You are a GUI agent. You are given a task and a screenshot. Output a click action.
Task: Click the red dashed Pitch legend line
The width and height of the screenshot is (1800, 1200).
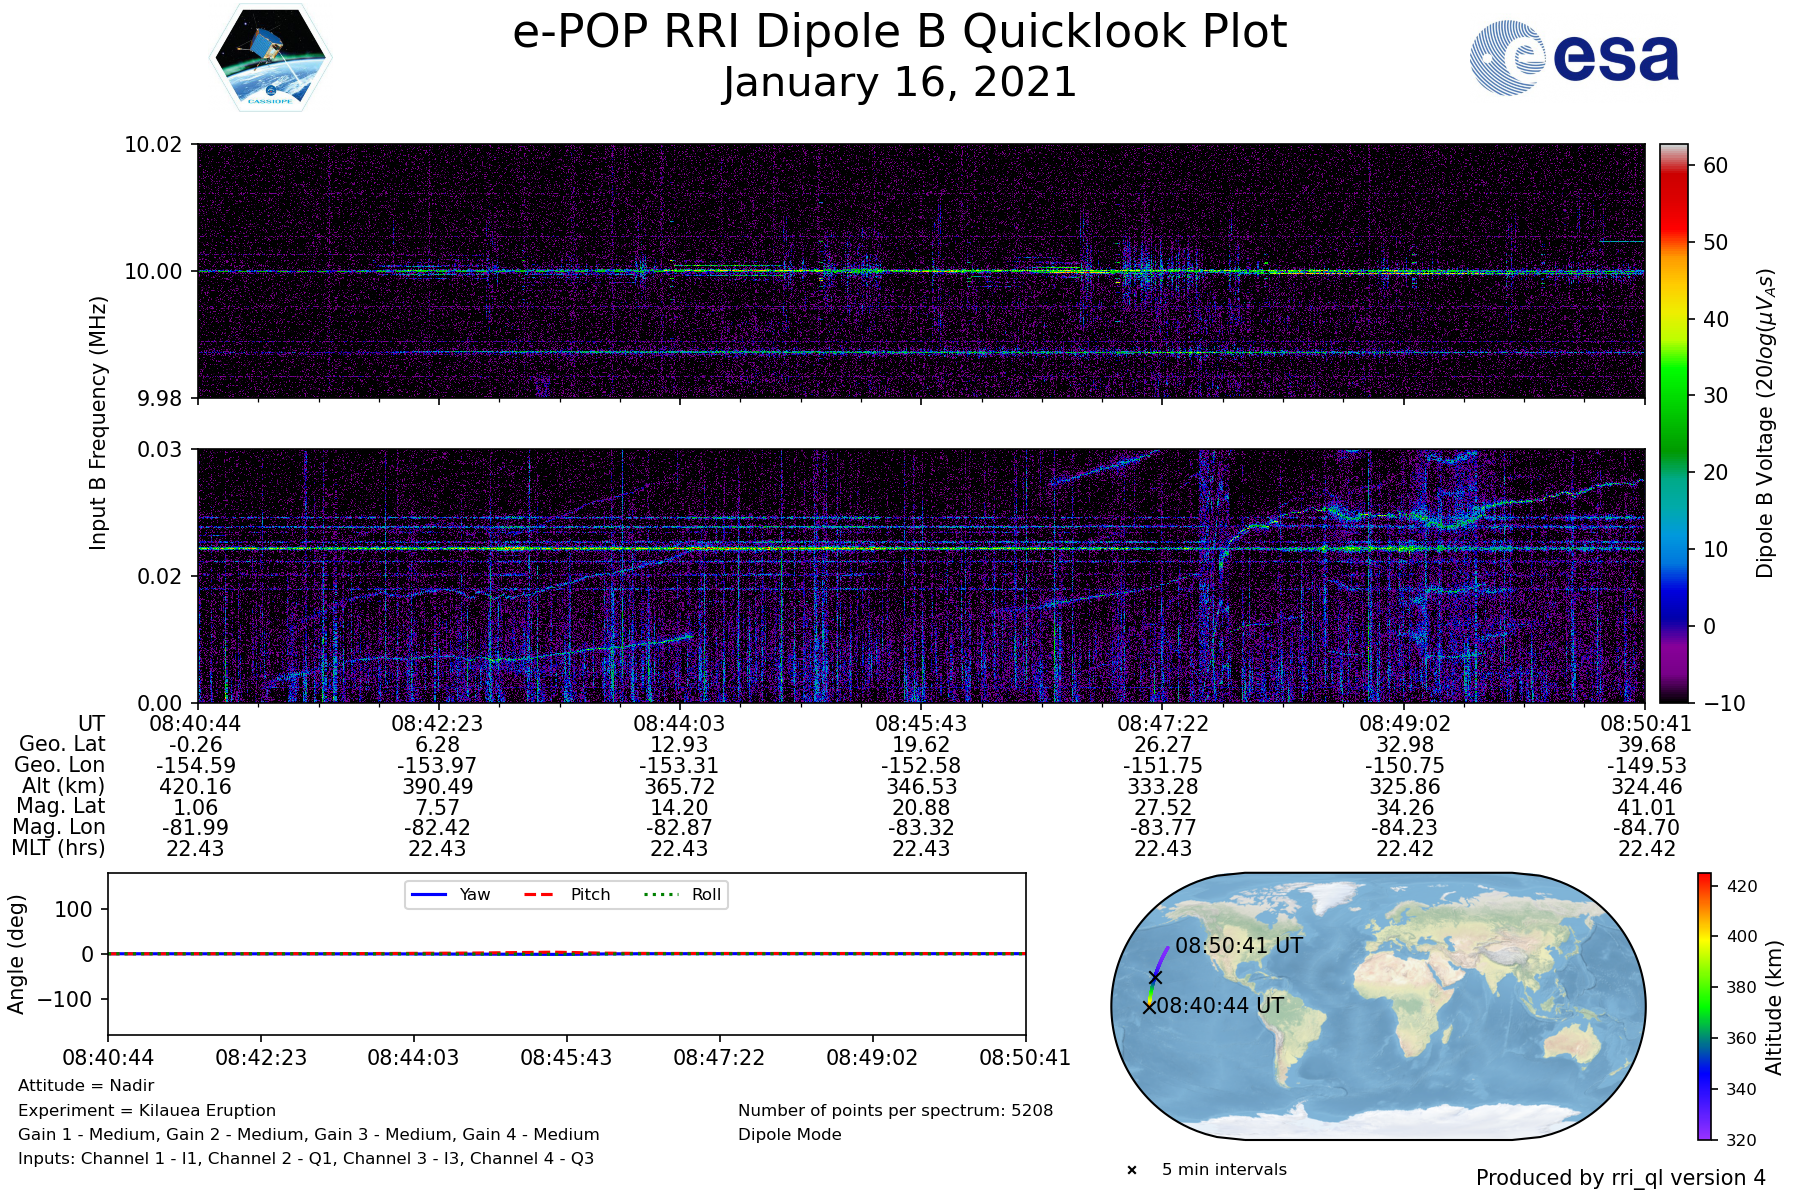539,895
